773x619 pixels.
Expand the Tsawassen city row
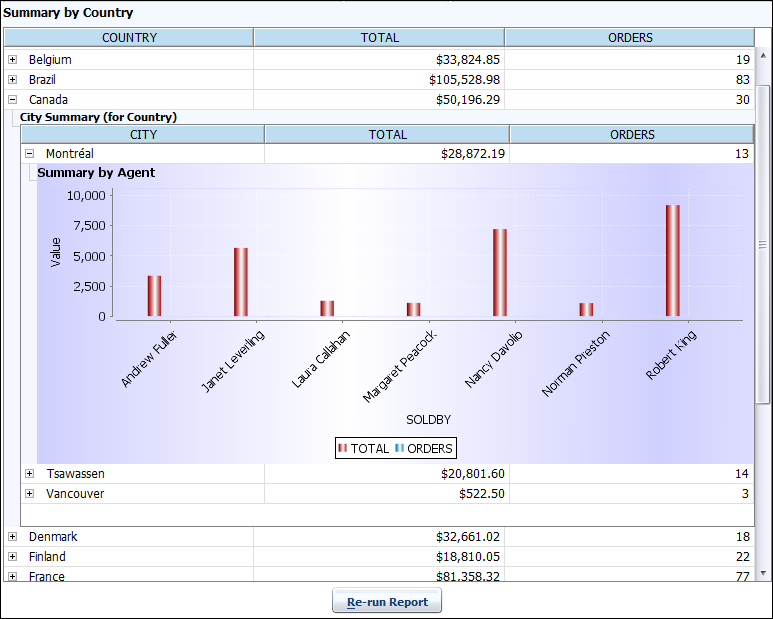coord(29,474)
